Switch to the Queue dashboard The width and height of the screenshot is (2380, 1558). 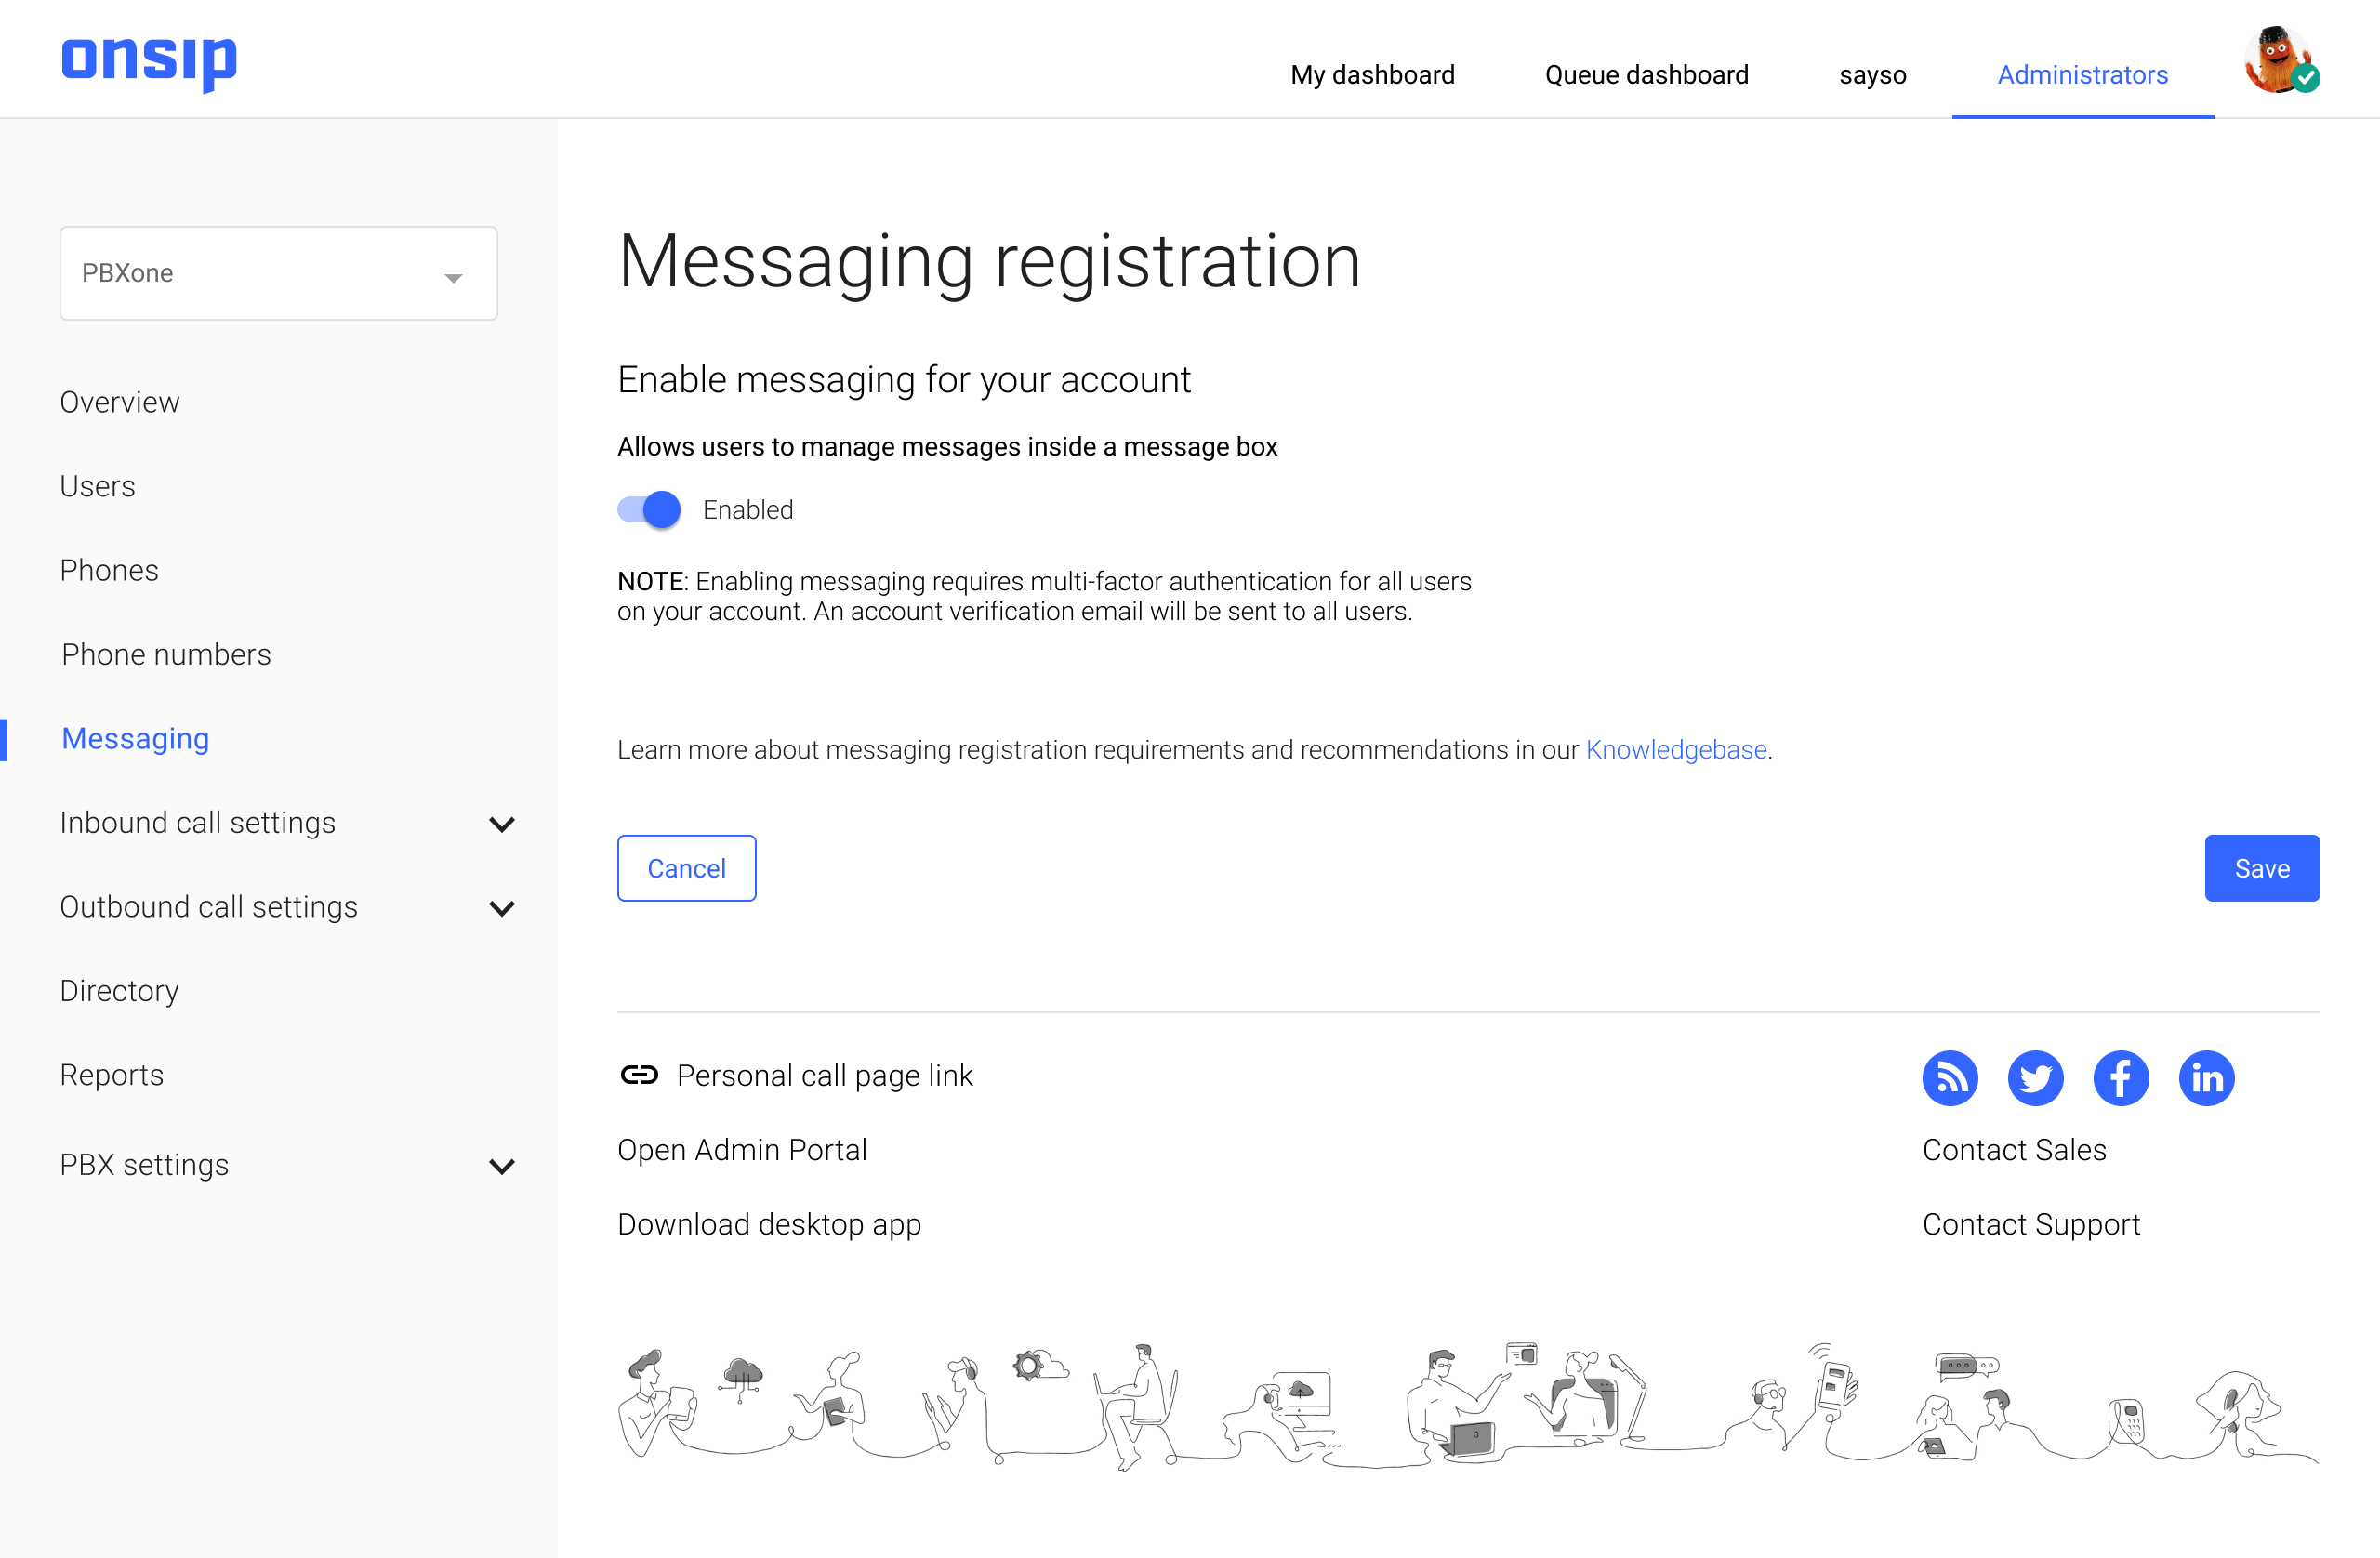(x=1646, y=74)
